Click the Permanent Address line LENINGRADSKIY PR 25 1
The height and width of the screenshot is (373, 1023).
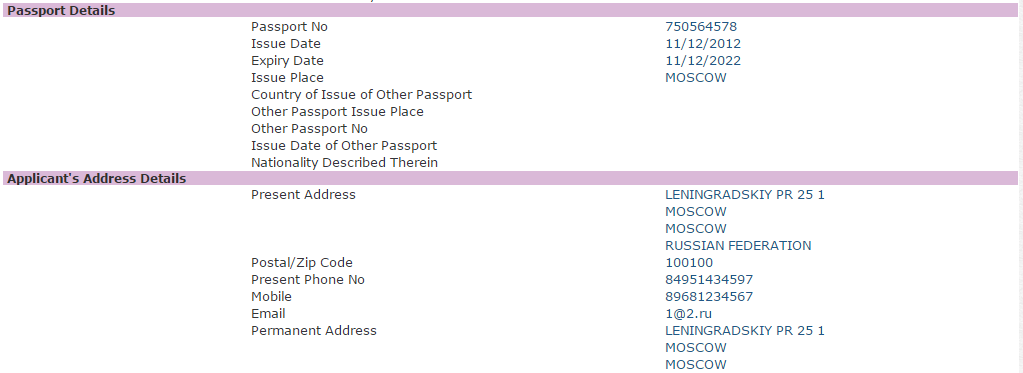tap(744, 331)
